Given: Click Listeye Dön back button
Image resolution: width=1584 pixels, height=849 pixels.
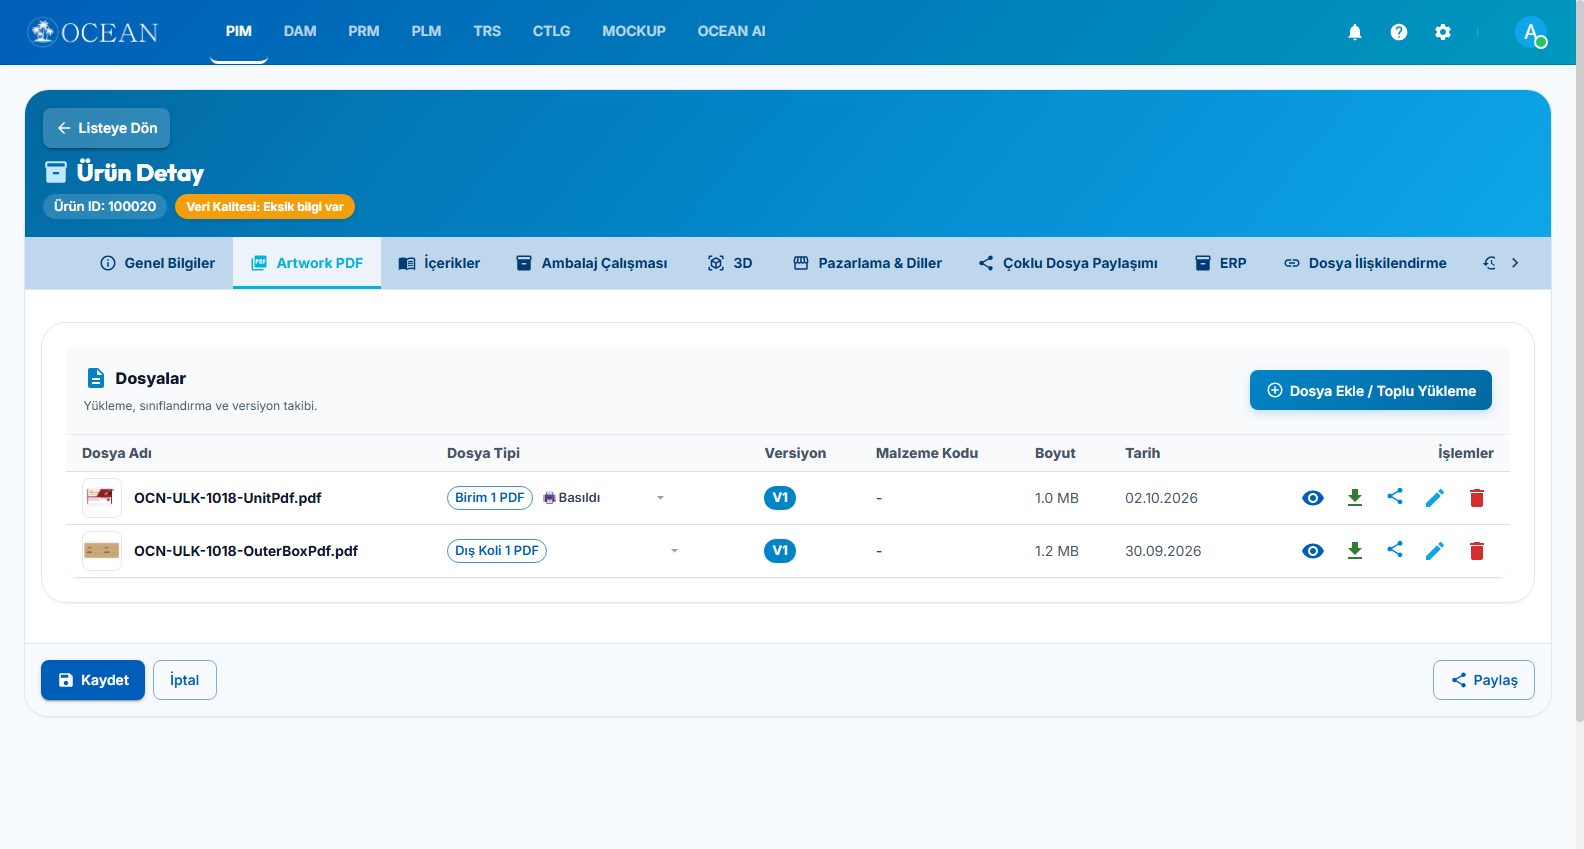Looking at the screenshot, I should 106,128.
